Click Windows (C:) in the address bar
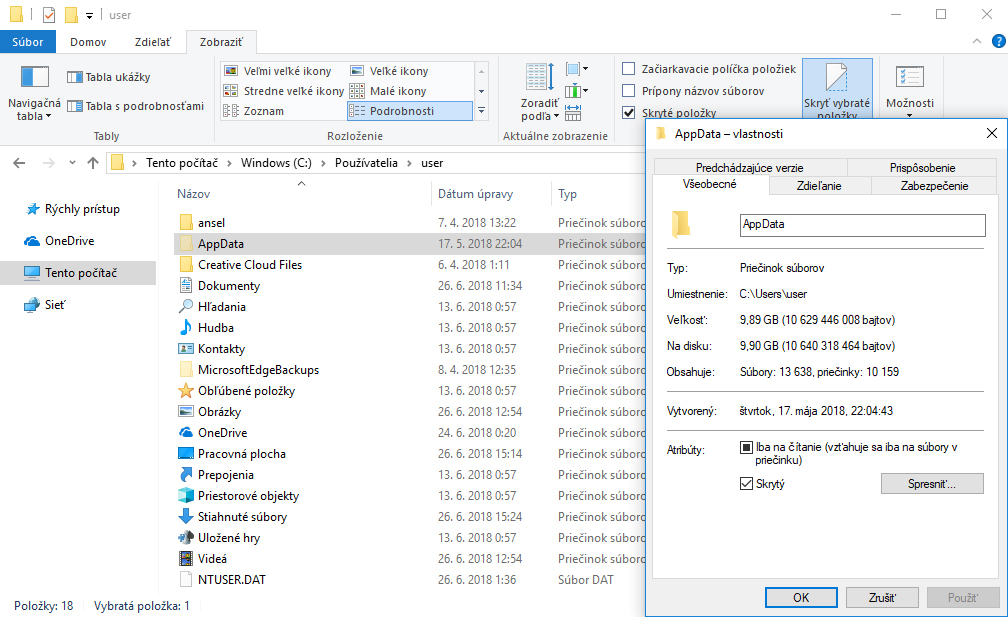The height and width of the screenshot is (617, 1008). point(276,163)
